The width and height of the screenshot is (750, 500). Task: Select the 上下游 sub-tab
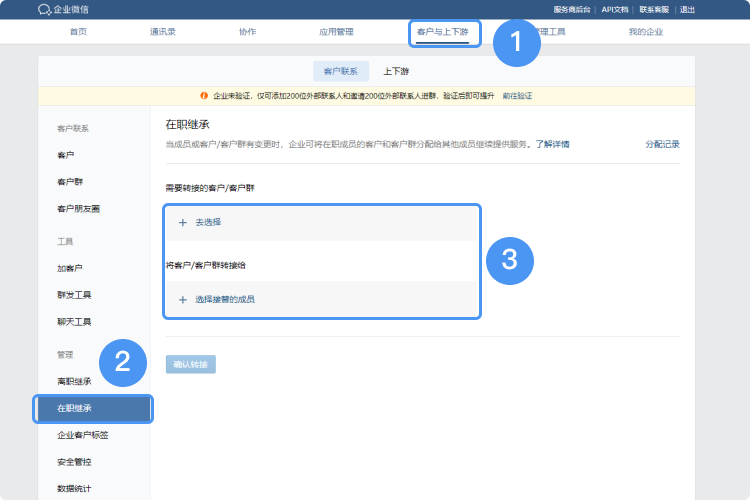tap(396, 71)
